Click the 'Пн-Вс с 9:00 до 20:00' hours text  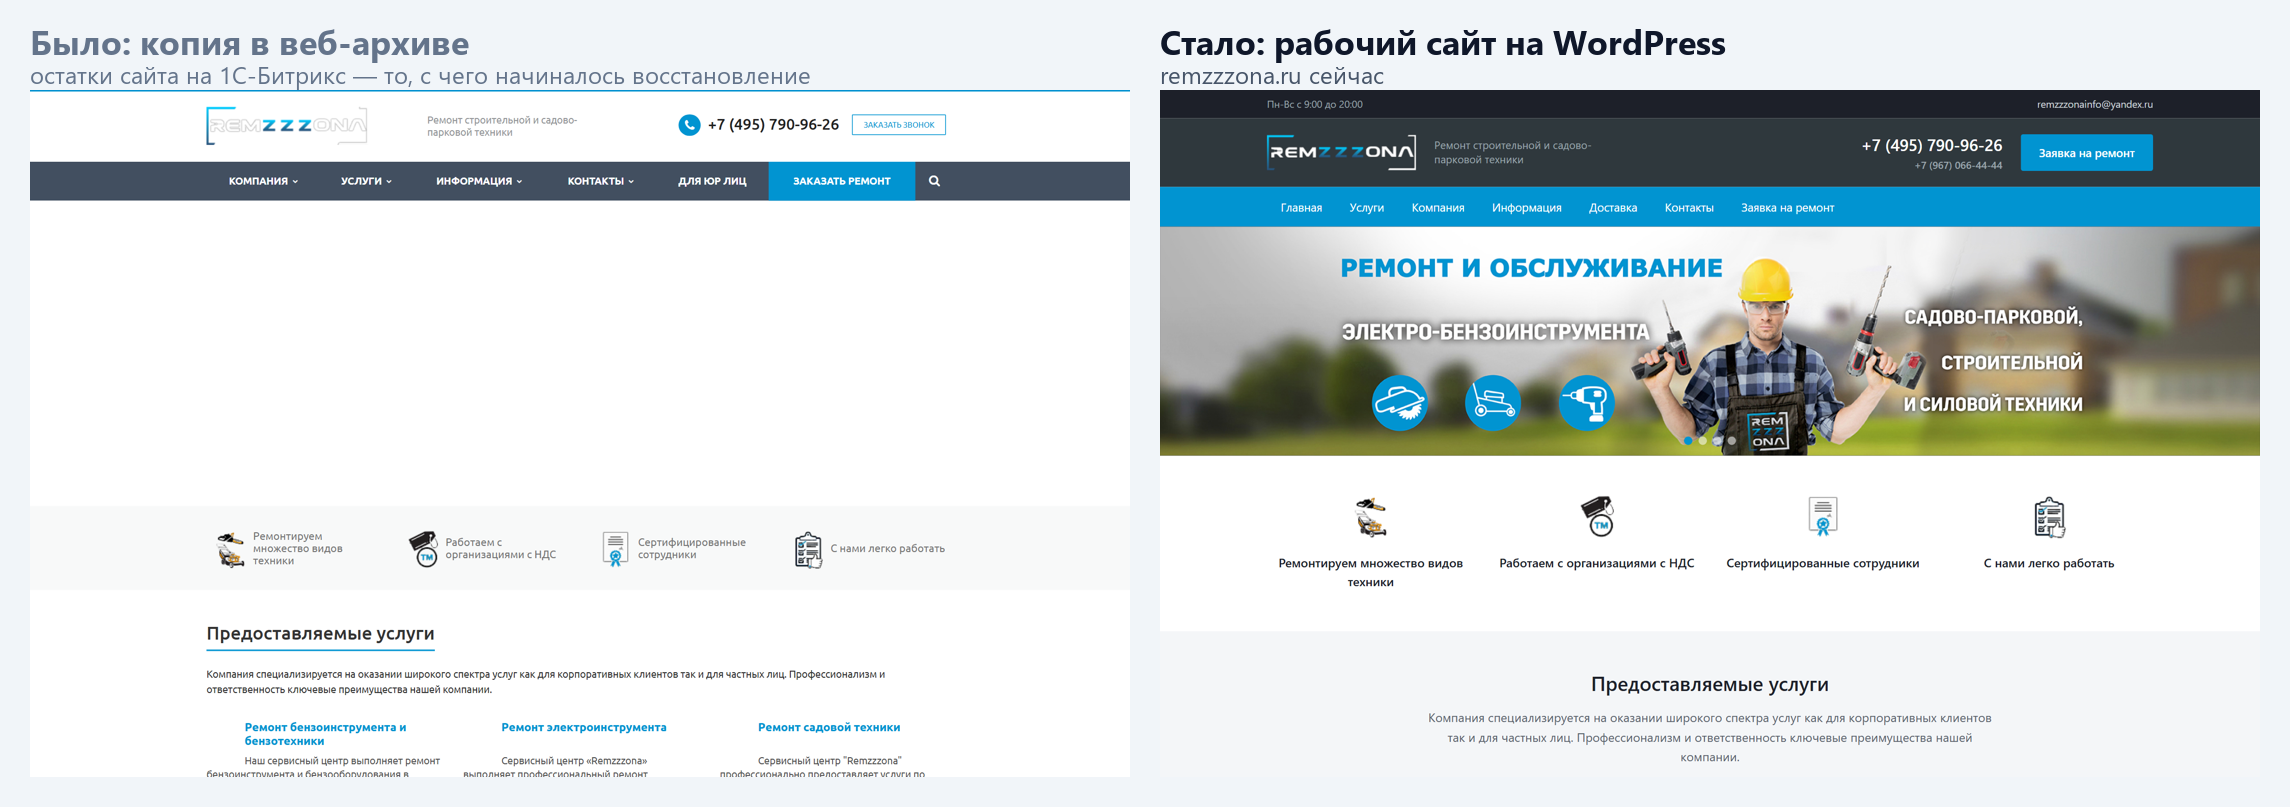(x=1314, y=104)
